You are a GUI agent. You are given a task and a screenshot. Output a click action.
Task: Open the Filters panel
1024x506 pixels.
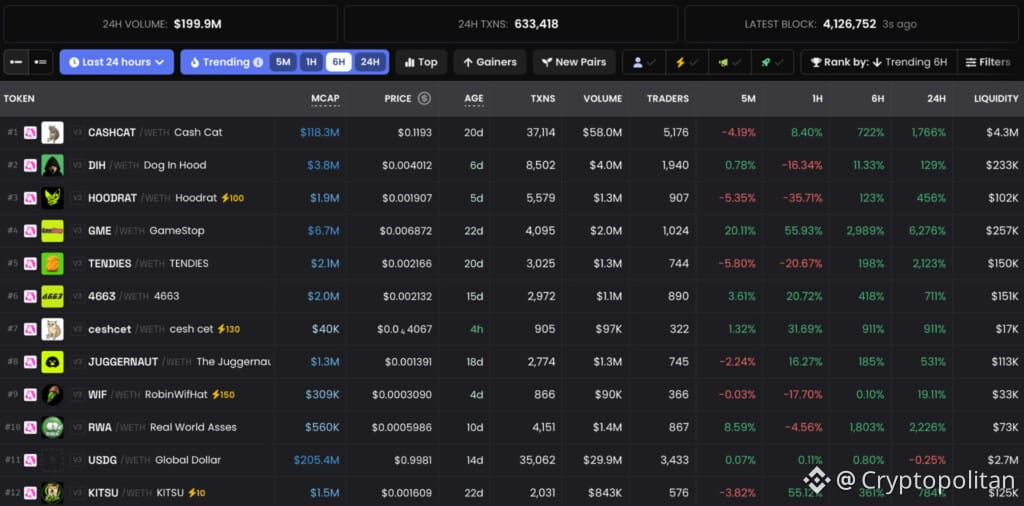tap(987, 62)
